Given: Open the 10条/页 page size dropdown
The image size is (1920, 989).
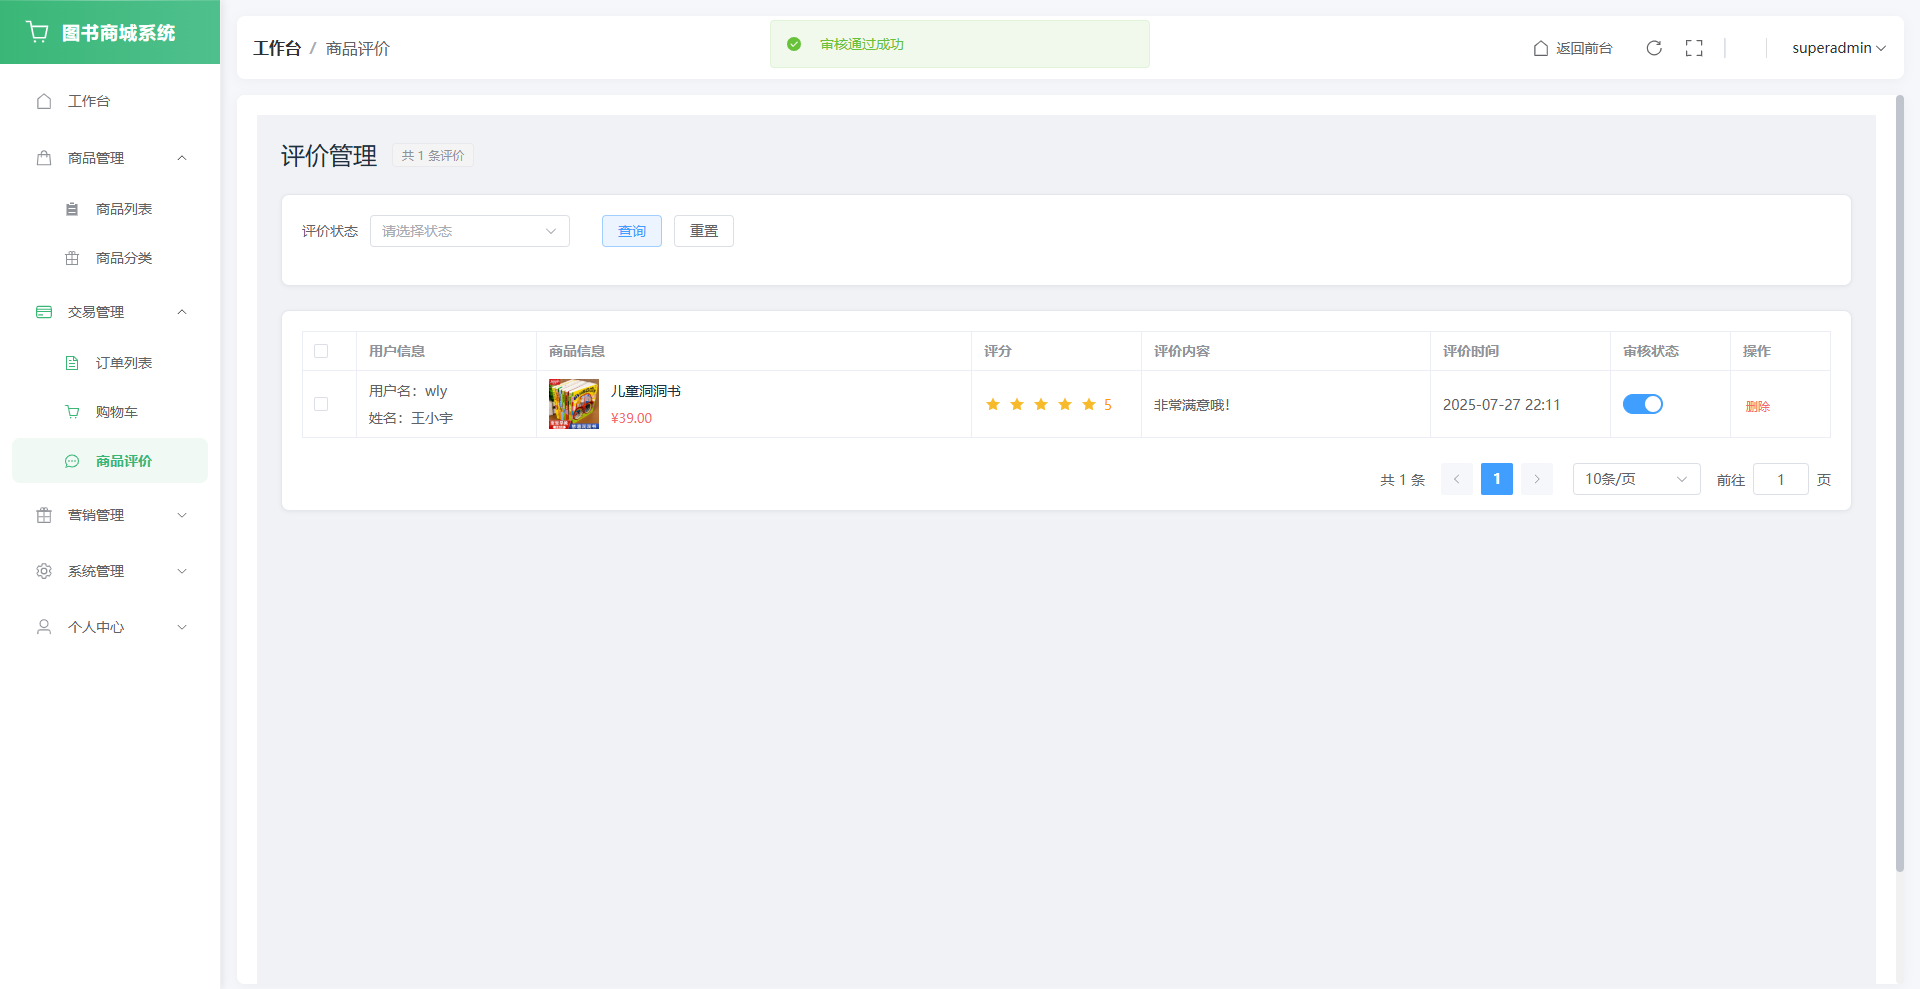Looking at the screenshot, I should point(1635,479).
